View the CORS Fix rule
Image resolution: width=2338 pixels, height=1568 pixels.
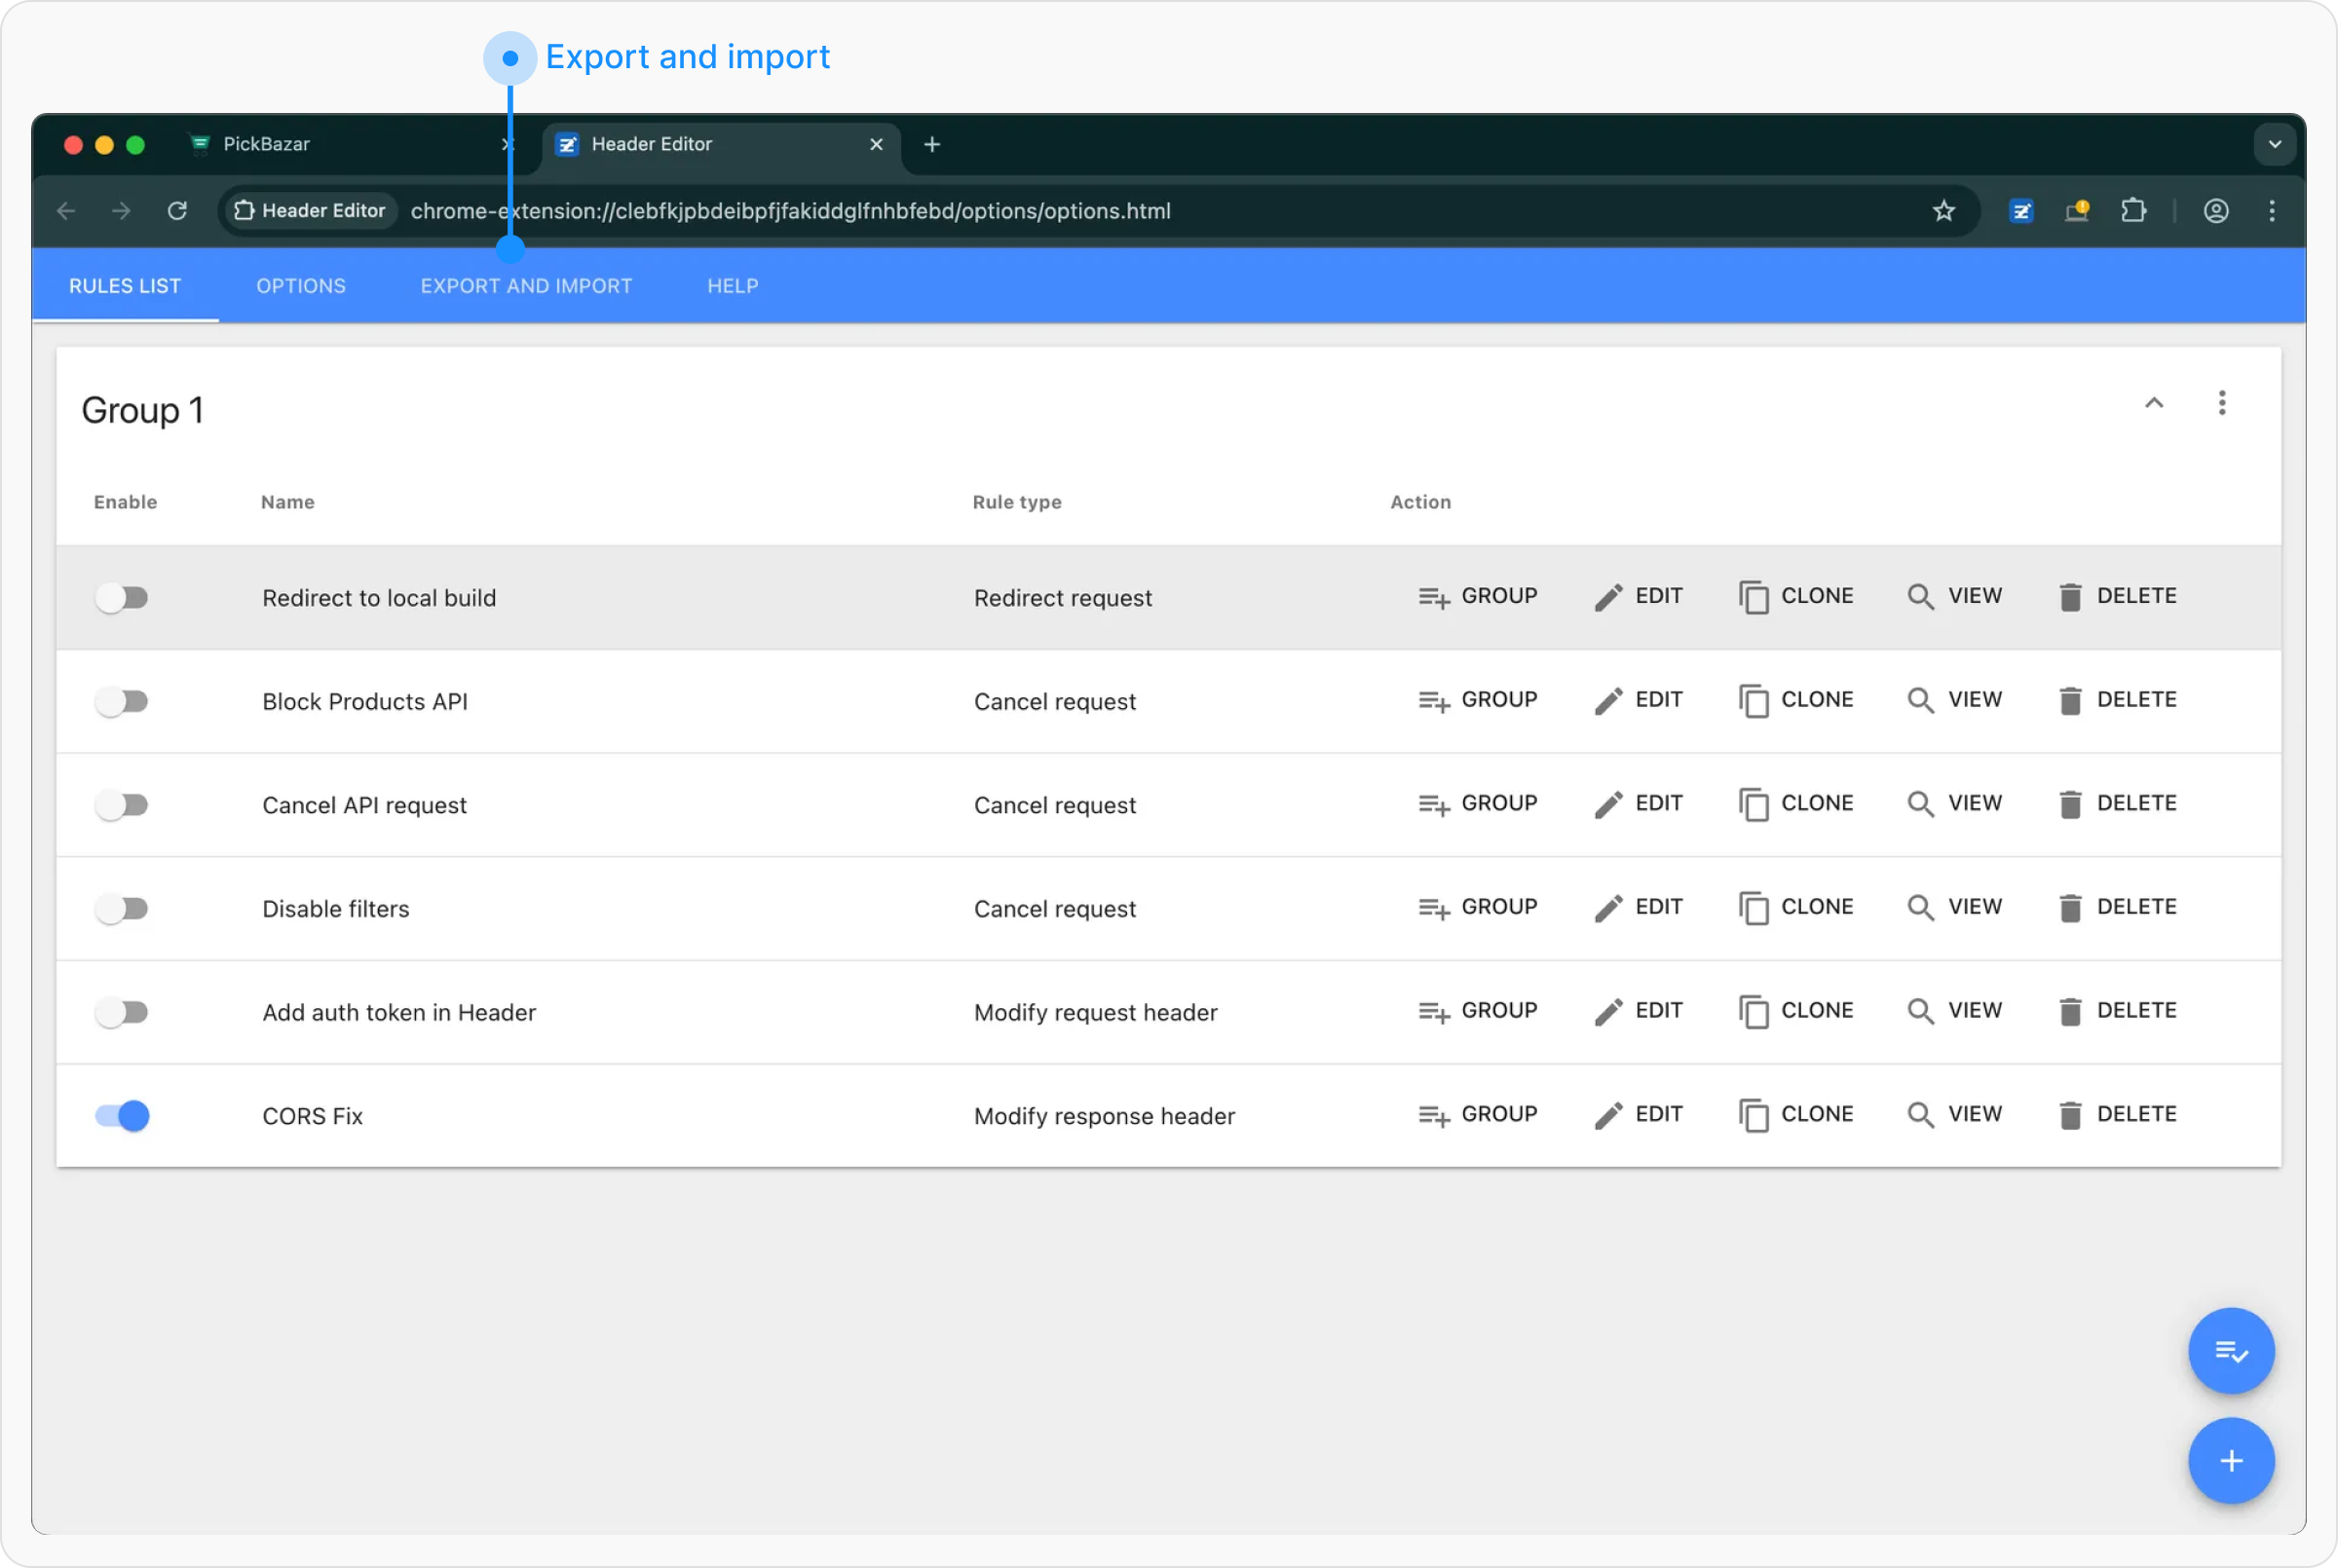1955,1114
